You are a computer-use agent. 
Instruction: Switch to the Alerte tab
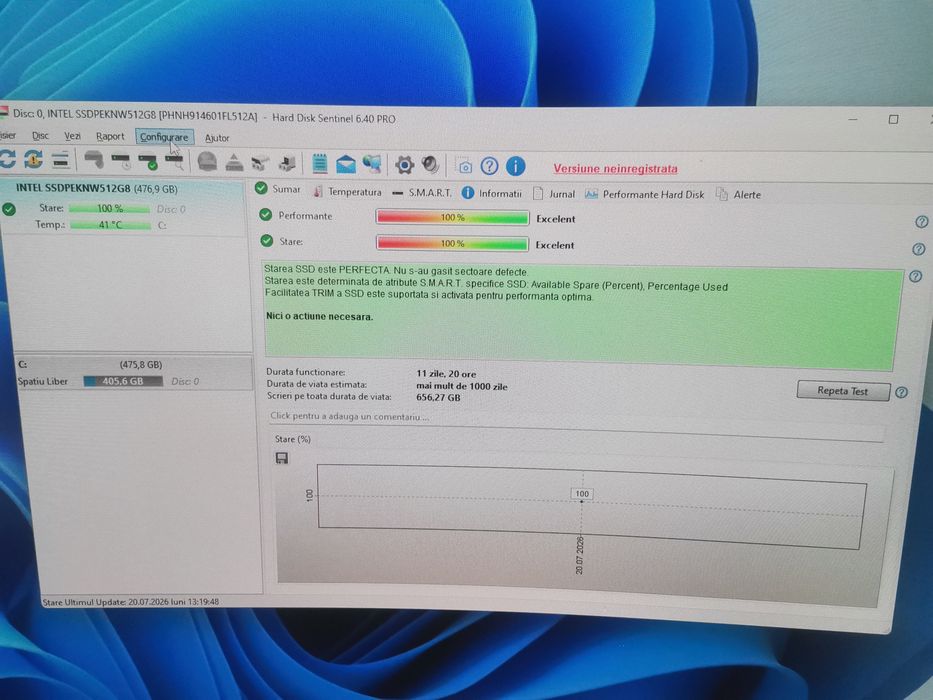(x=738, y=195)
